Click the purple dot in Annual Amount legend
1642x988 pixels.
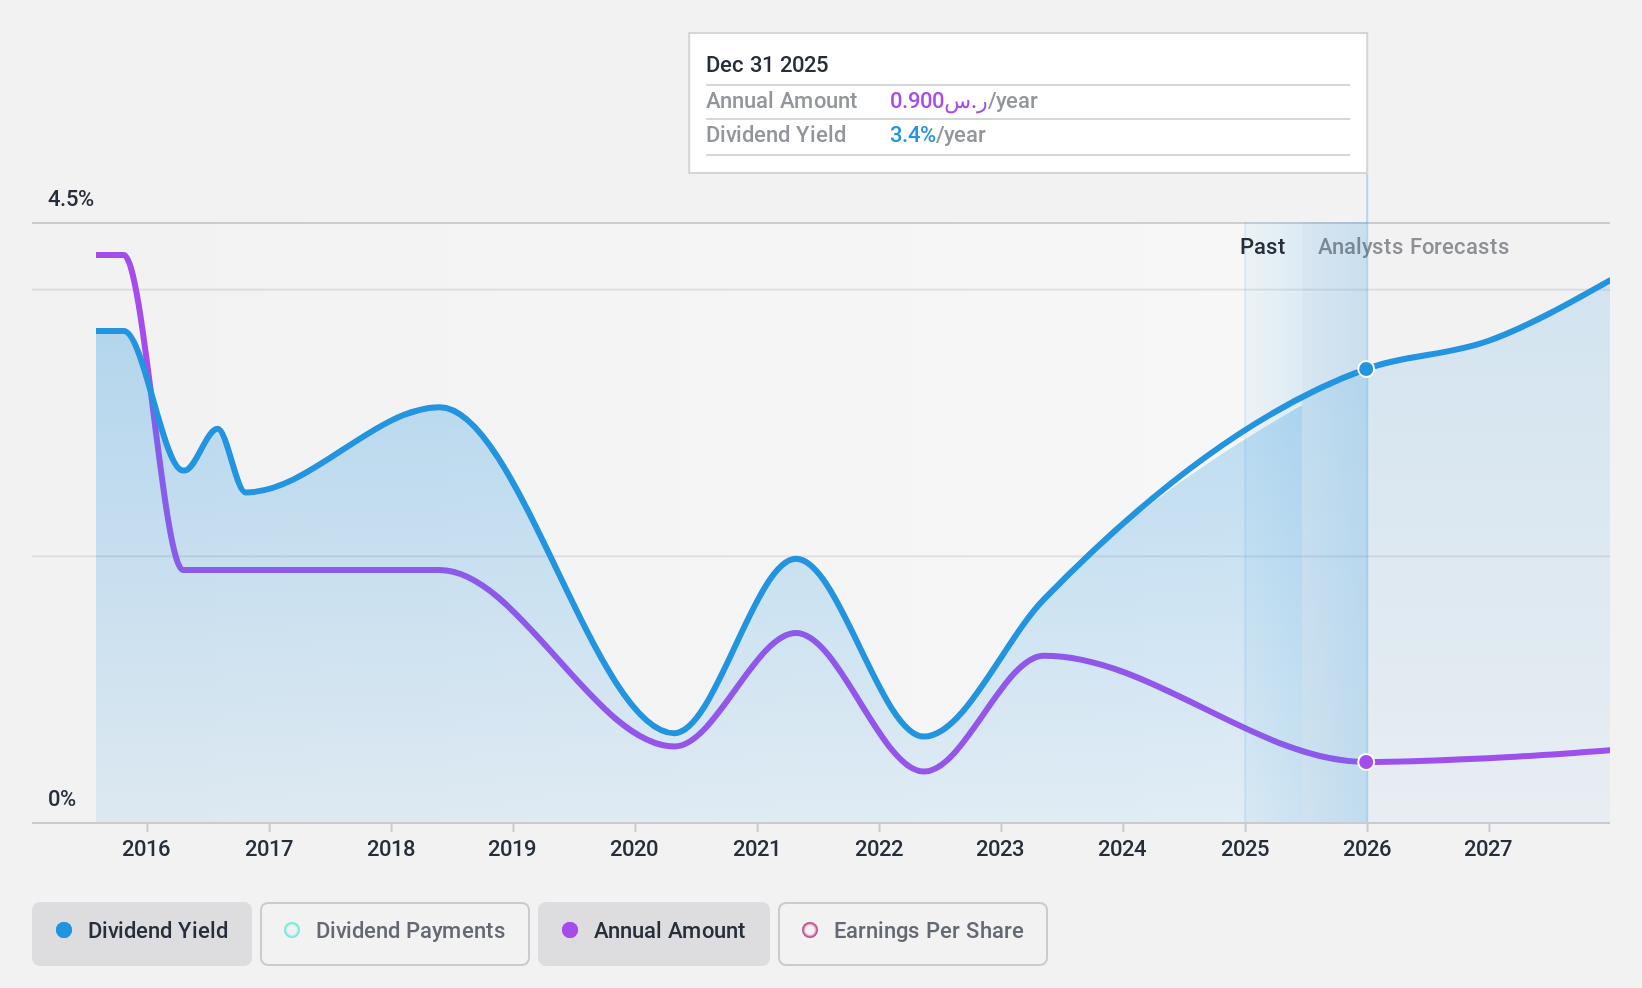click(x=570, y=930)
